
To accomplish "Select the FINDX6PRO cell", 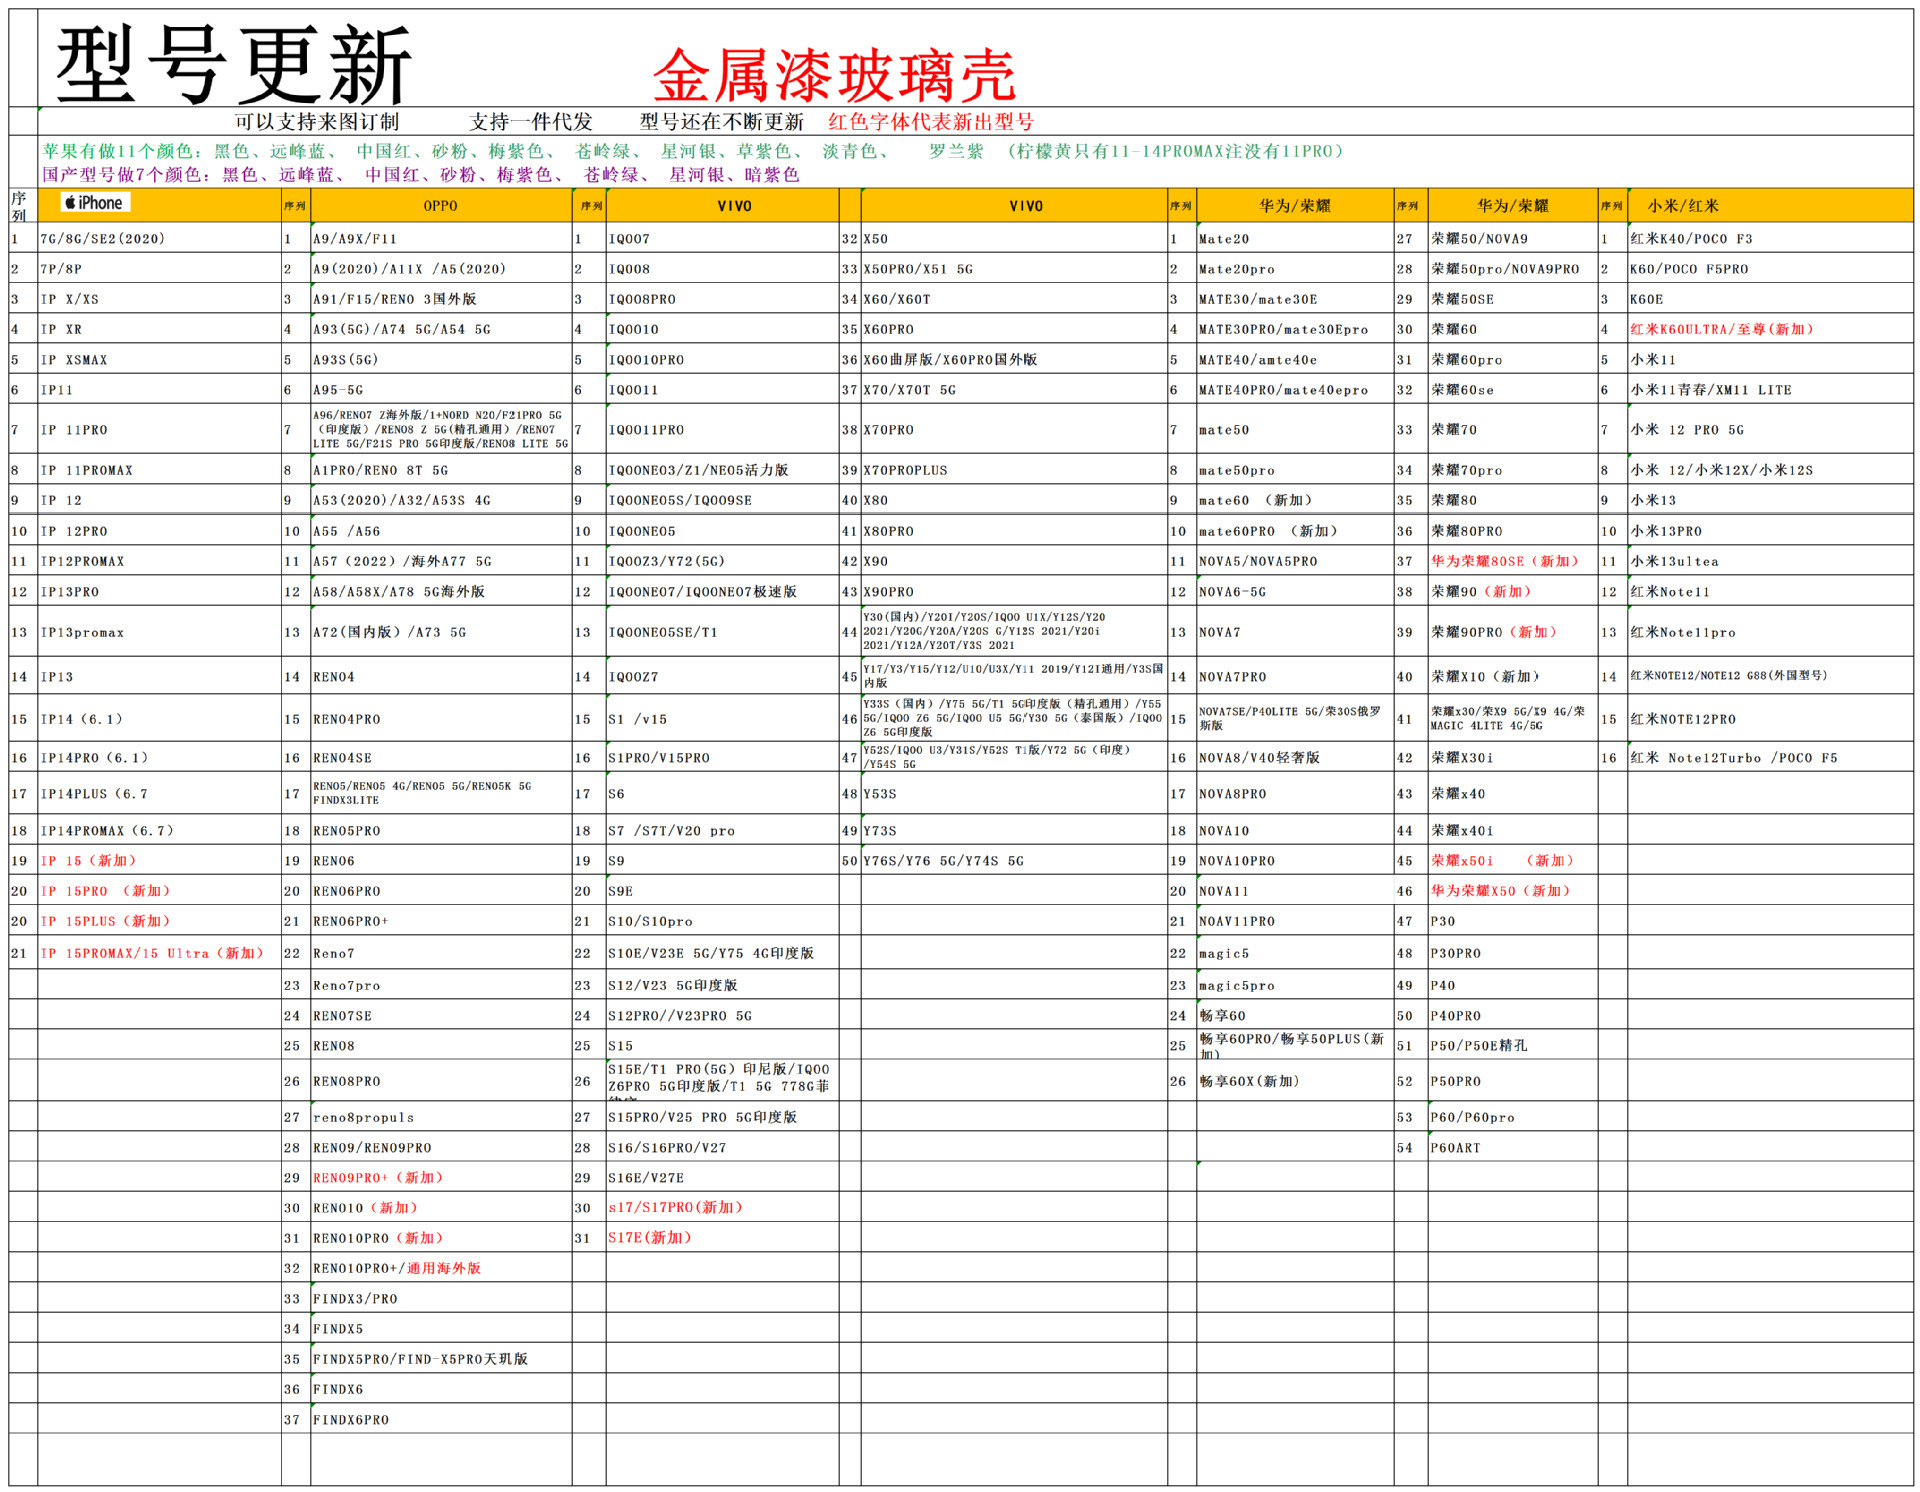I will point(350,1420).
